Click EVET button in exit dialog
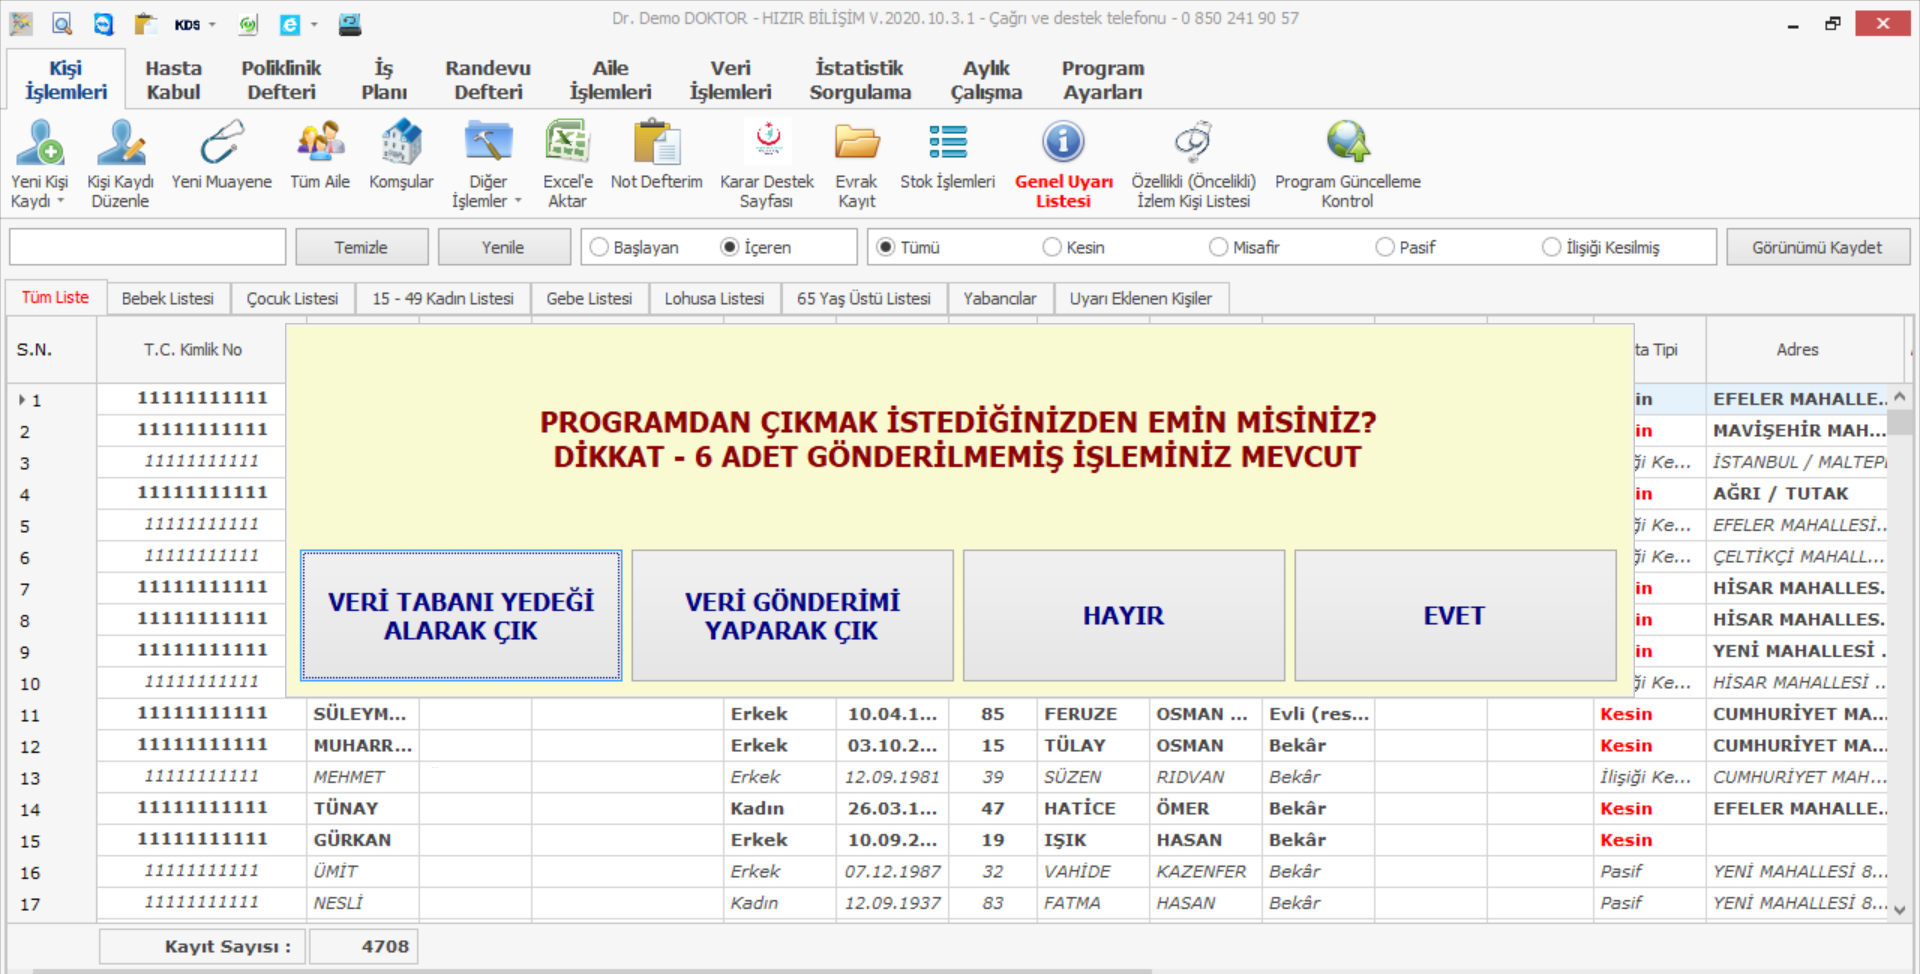The image size is (1920, 974). pos(1456,616)
